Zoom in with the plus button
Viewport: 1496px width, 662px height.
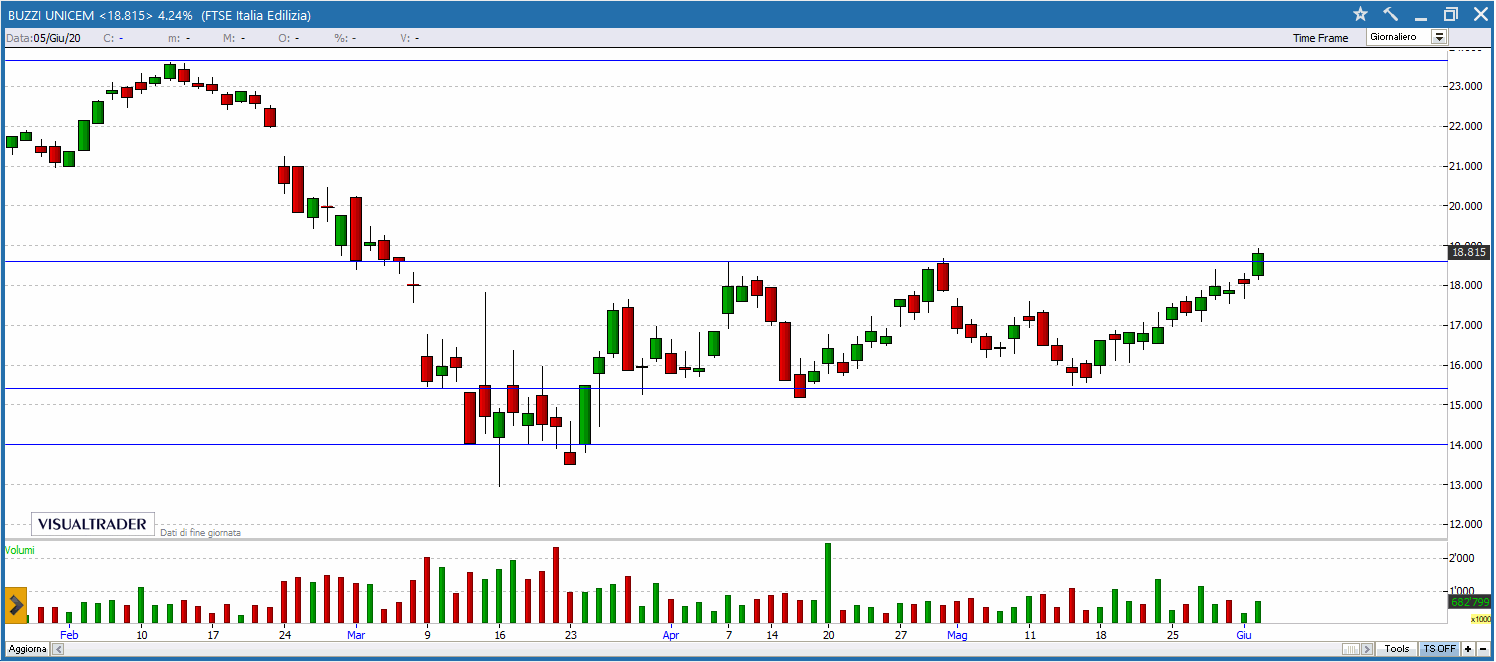coord(1468,649)
